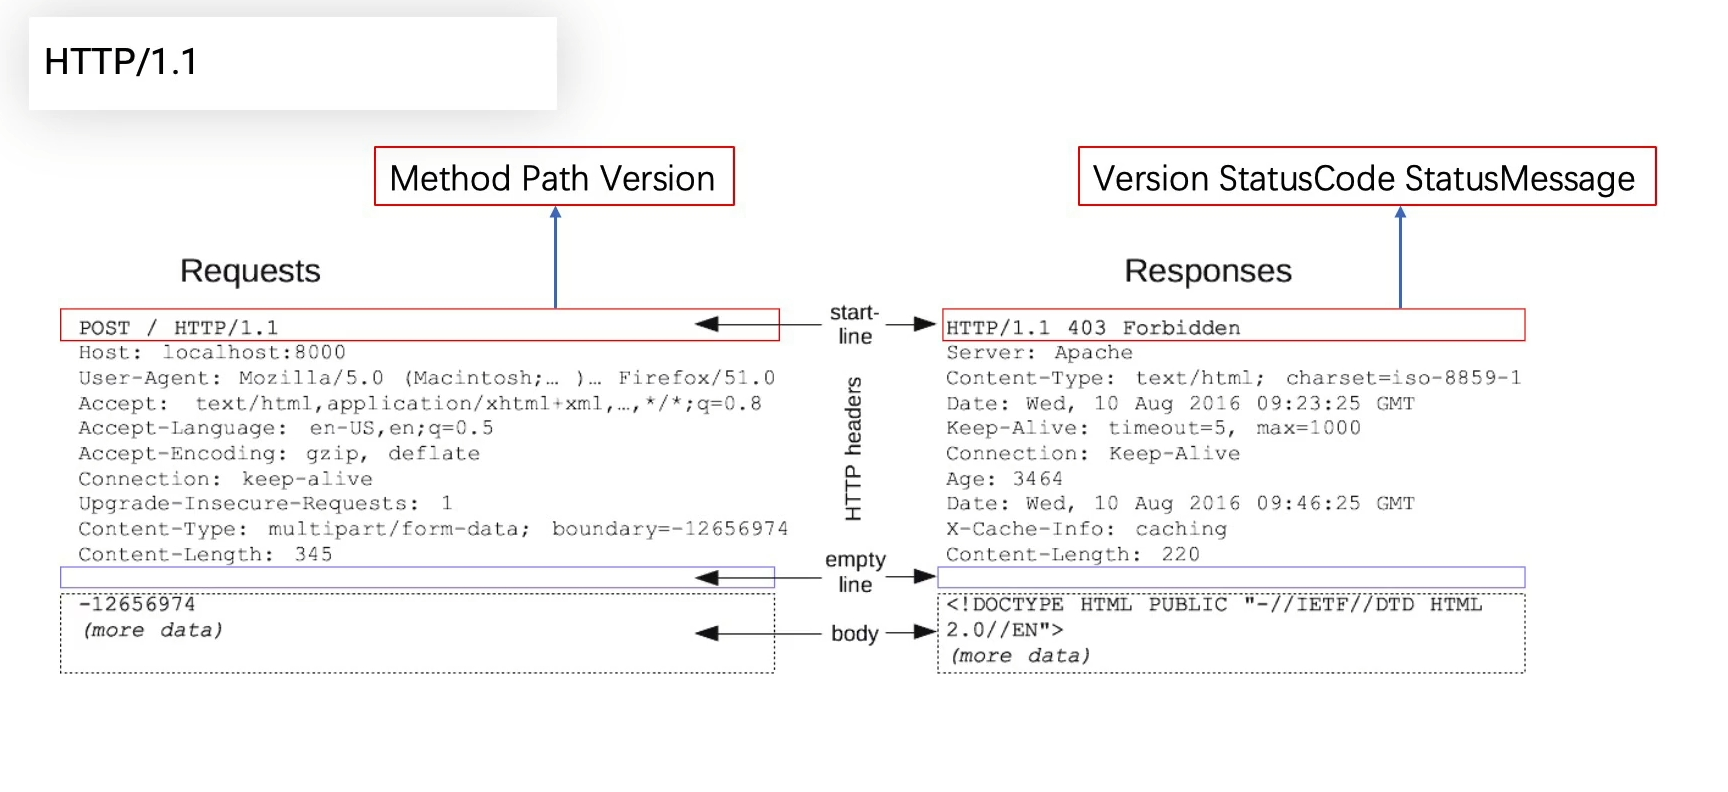Select the Server: Apache response header
Screen dimensions: 1728x792
tap(1039, 353)
